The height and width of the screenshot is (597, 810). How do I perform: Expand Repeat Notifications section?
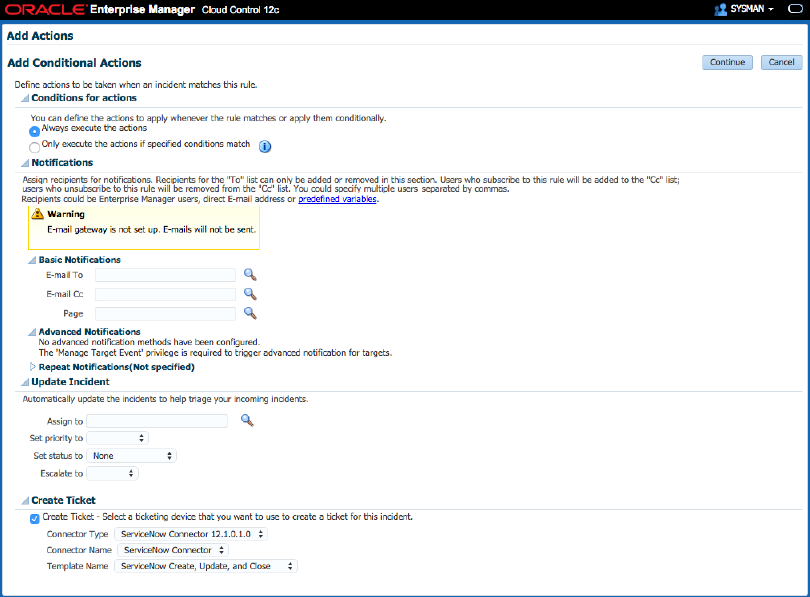[33, 367]
